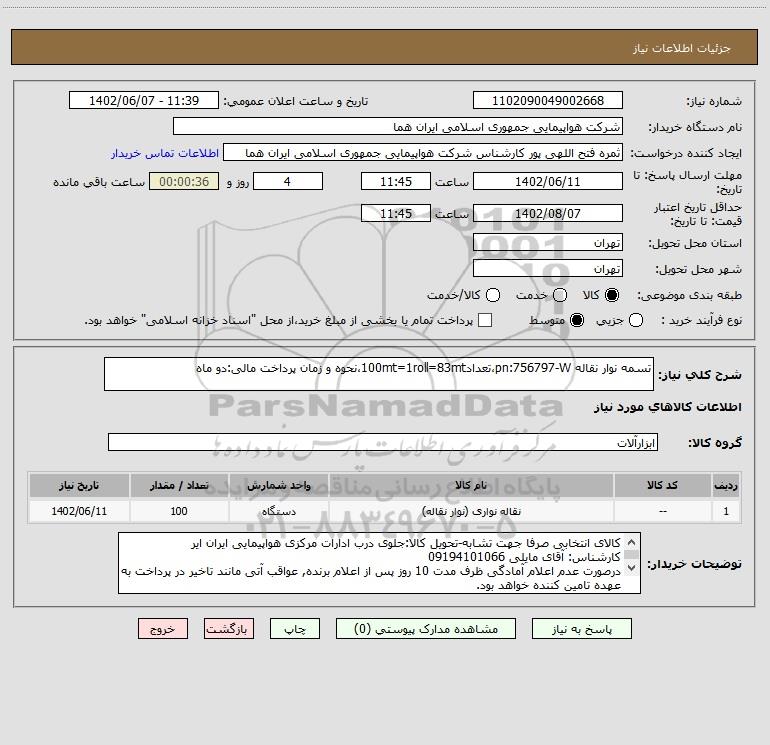Click the delivery city تهران field
This screenshot has height=745, width=770.
click(x=548, y=269)
